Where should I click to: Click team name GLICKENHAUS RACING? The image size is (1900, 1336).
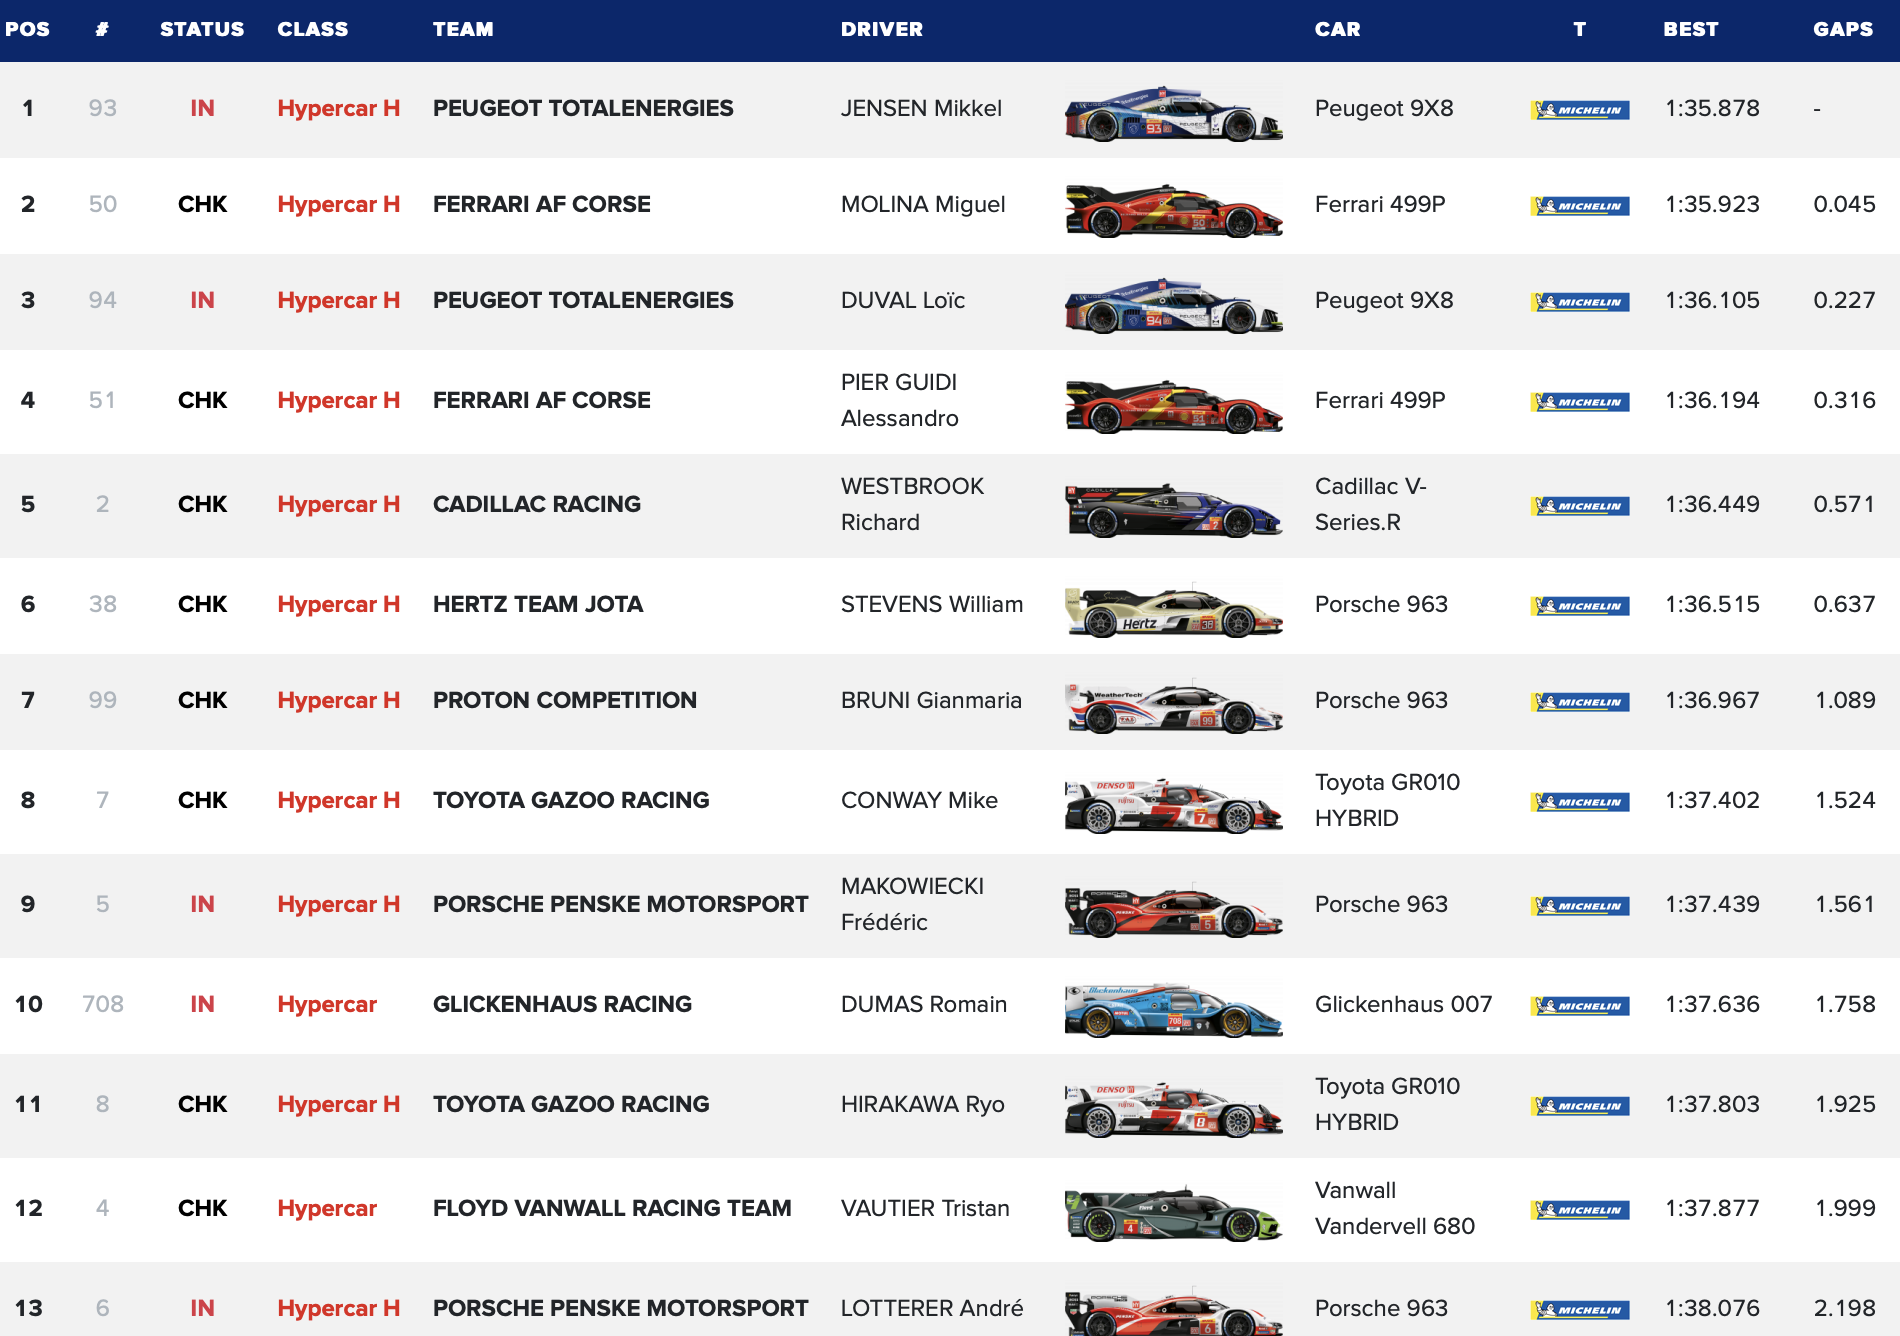[x=562, y=1004]
